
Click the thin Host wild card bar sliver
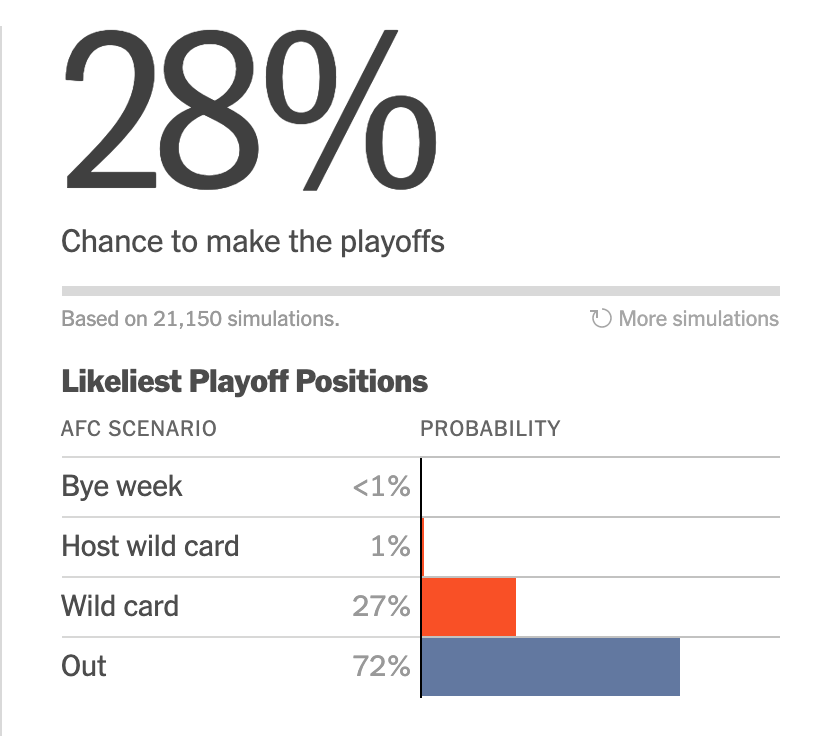(423, 546)
